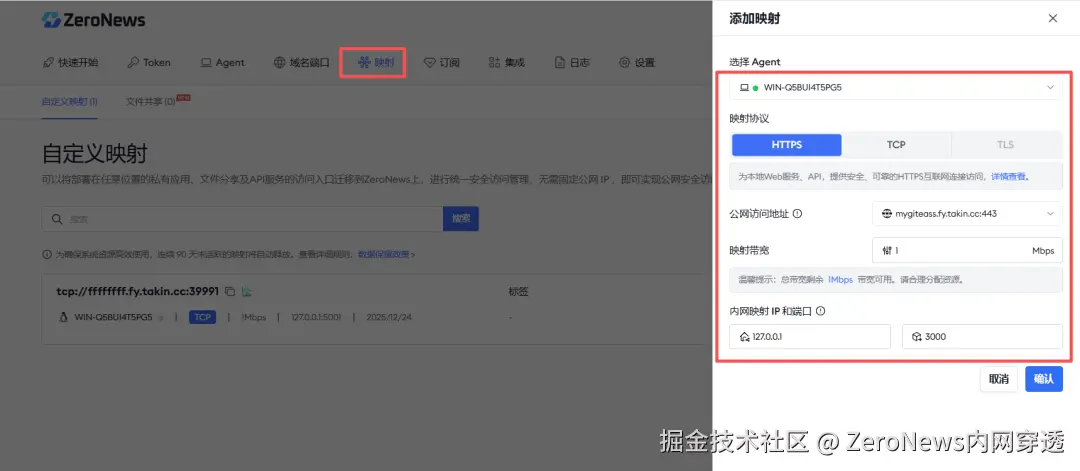This screenshot has height=471, width=1080.
Task: Click the 127.0.0.1 internal IP field
Action: 810,337
